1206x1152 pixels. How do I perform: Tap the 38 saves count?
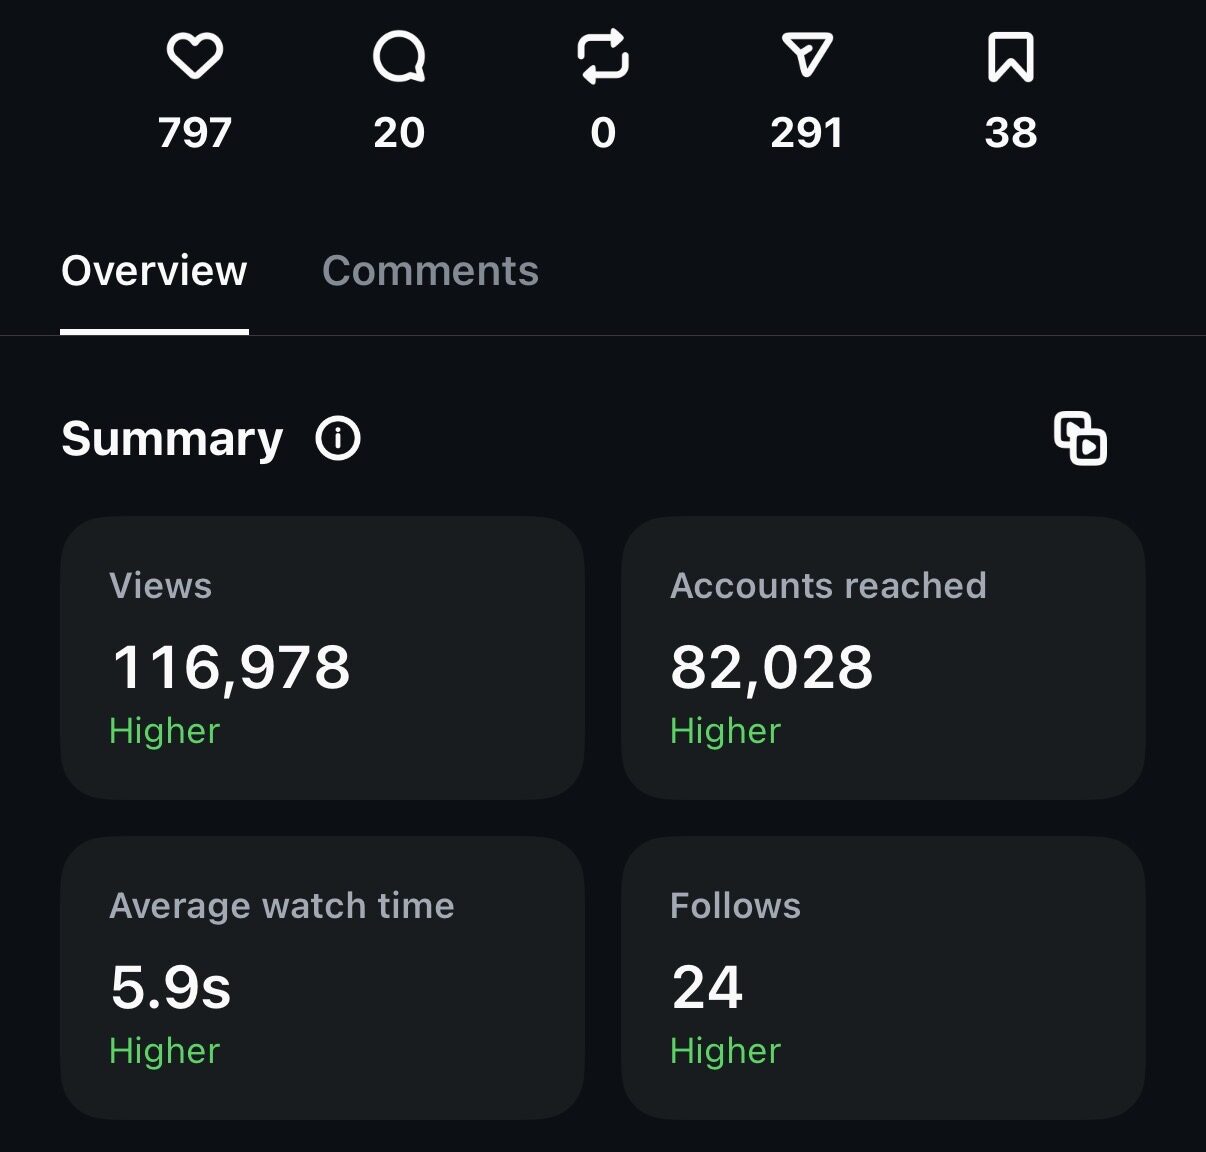(1011, 133)
